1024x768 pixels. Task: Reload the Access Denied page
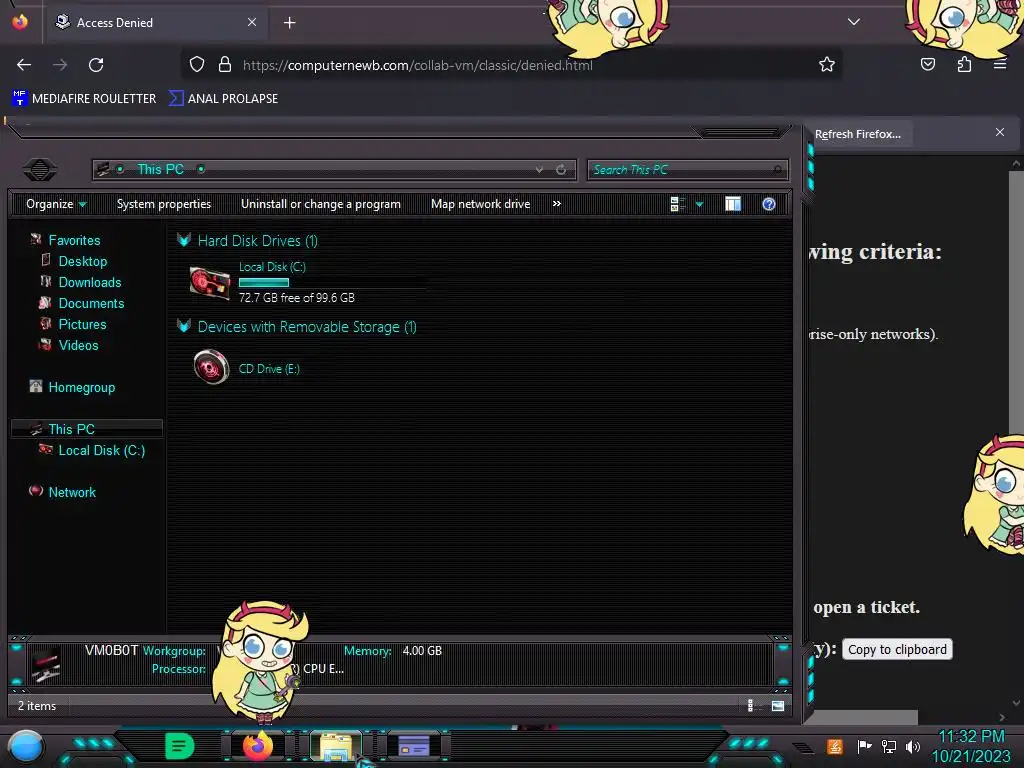tap(96, 65)
